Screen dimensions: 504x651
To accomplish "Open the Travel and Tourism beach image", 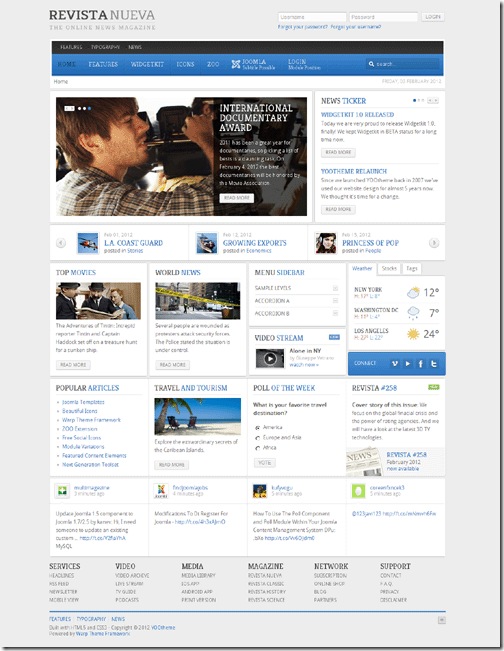I will coord(198,416).
